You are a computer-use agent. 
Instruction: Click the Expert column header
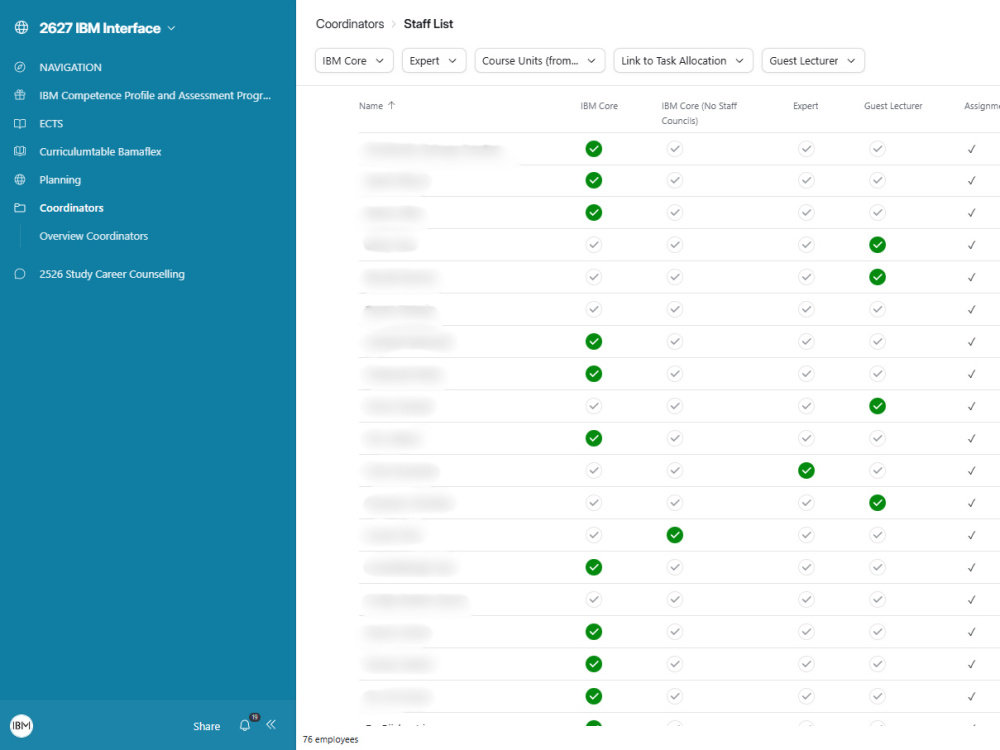pos(805,106)
